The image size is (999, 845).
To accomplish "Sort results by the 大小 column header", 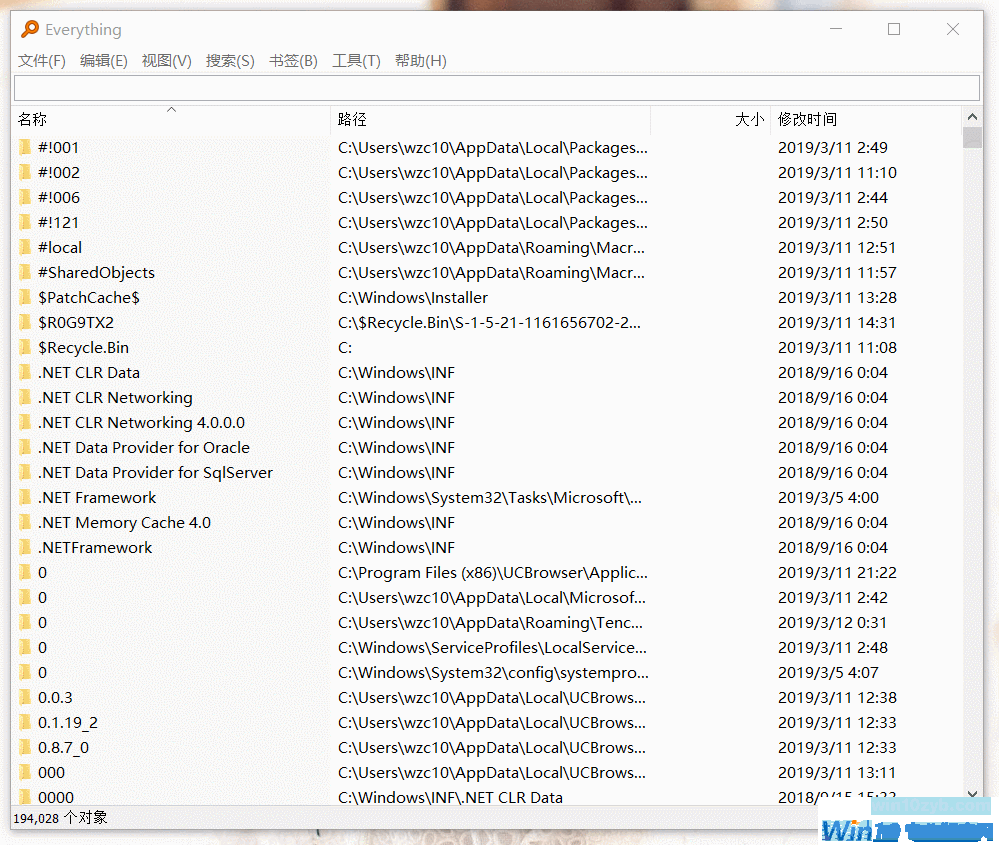I will click(x=749, y=119).
